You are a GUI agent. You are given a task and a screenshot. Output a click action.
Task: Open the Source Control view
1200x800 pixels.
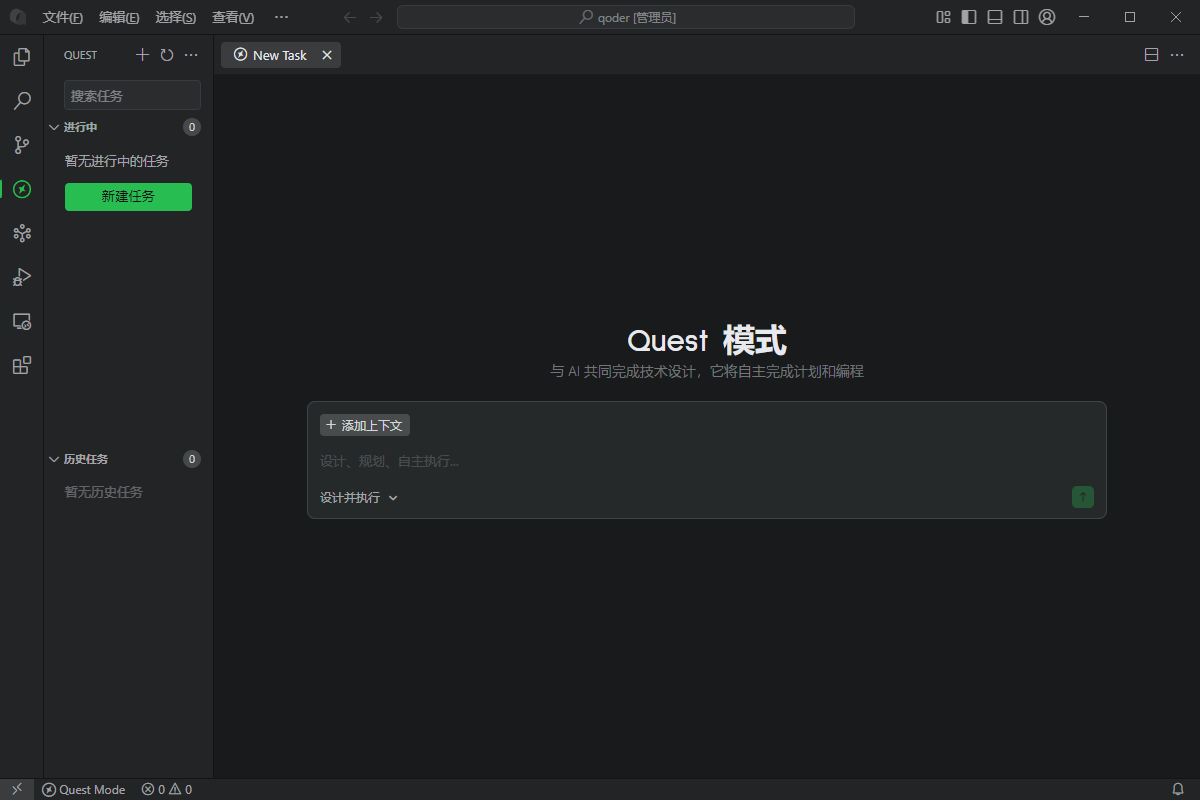[22, 145]
